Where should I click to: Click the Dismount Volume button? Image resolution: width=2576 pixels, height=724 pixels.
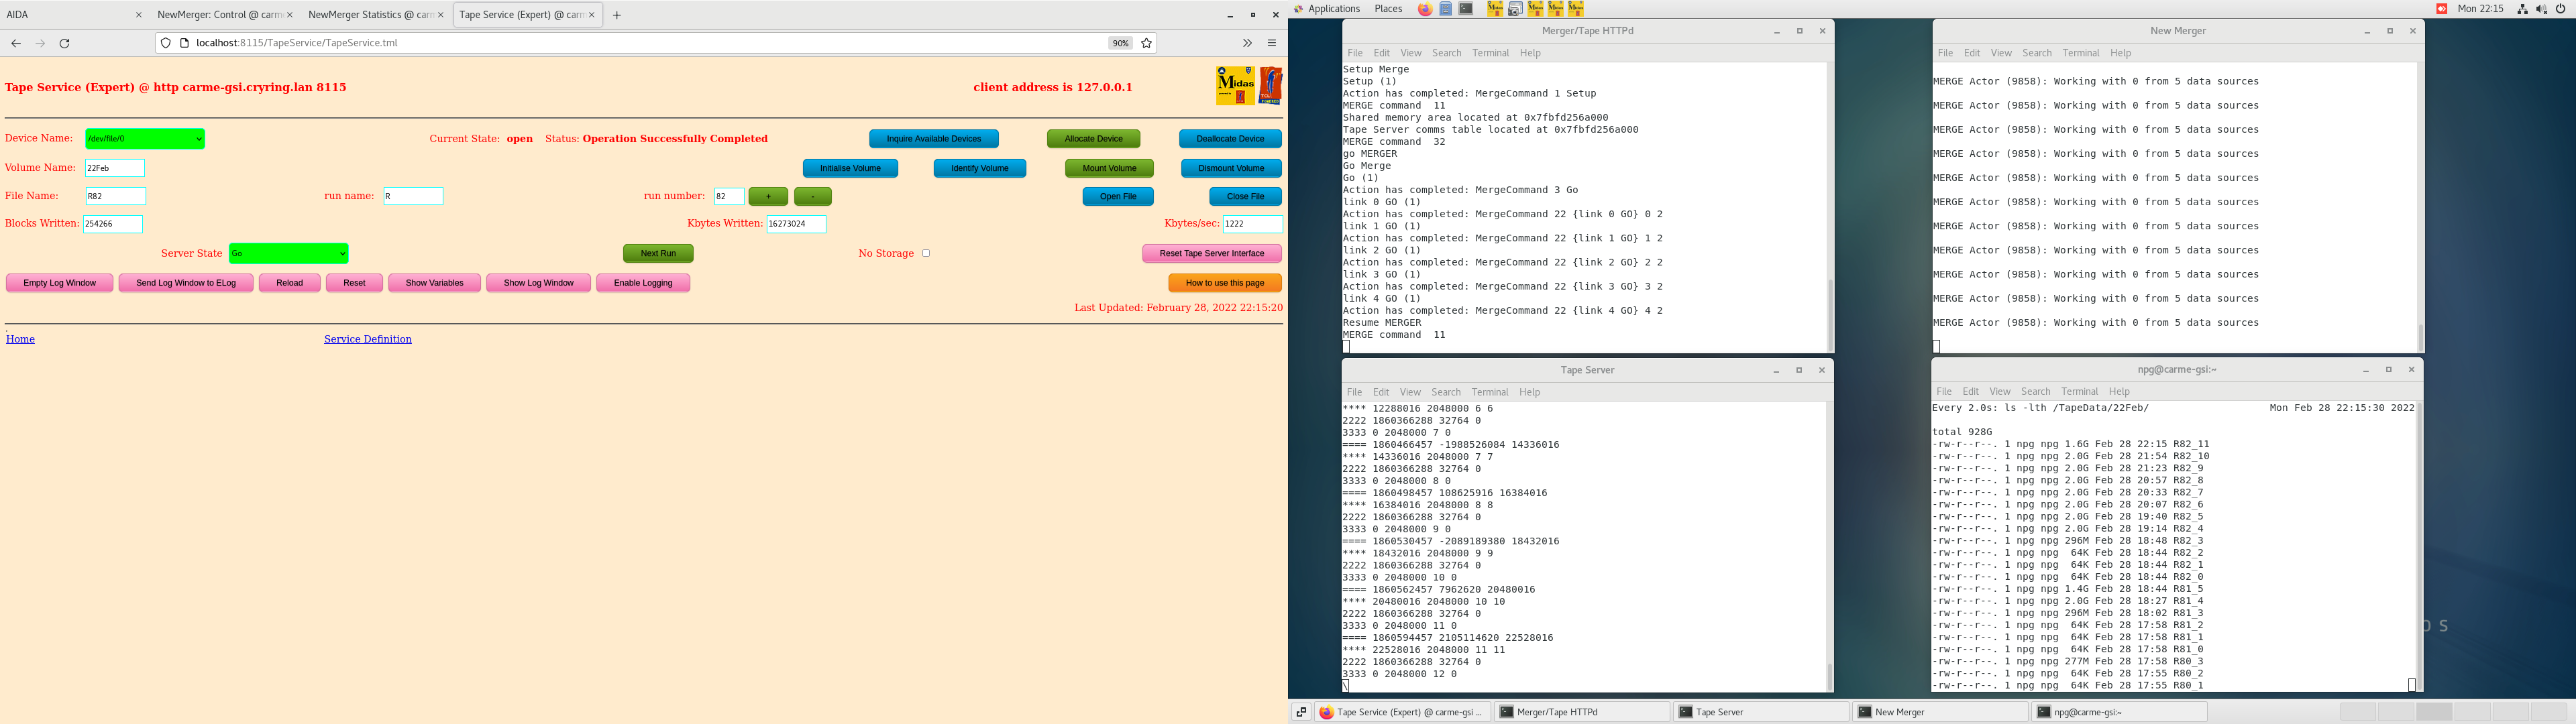[x=1231, y=168]
